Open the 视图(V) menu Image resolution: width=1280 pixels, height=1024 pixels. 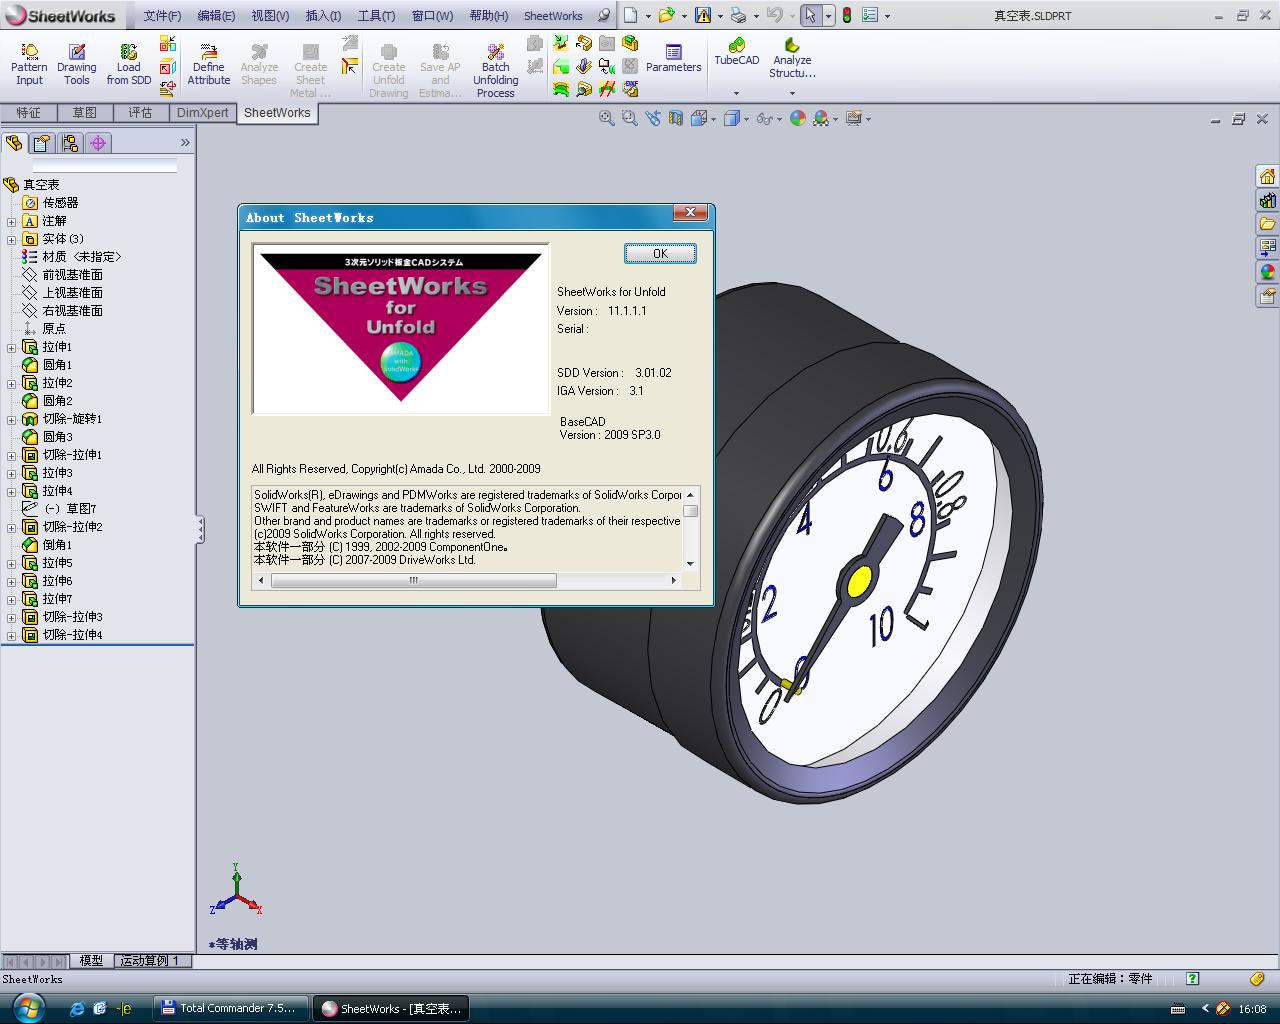pyautogui.click(x=270, y=16)
